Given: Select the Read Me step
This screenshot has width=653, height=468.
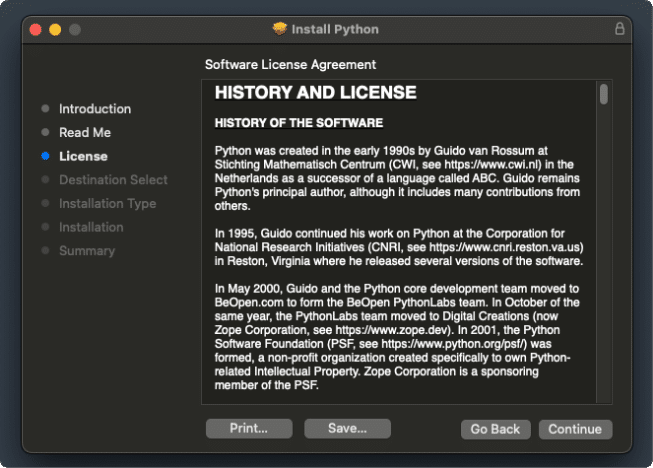Looking at the screenshot, I should [x=85, y=132].
